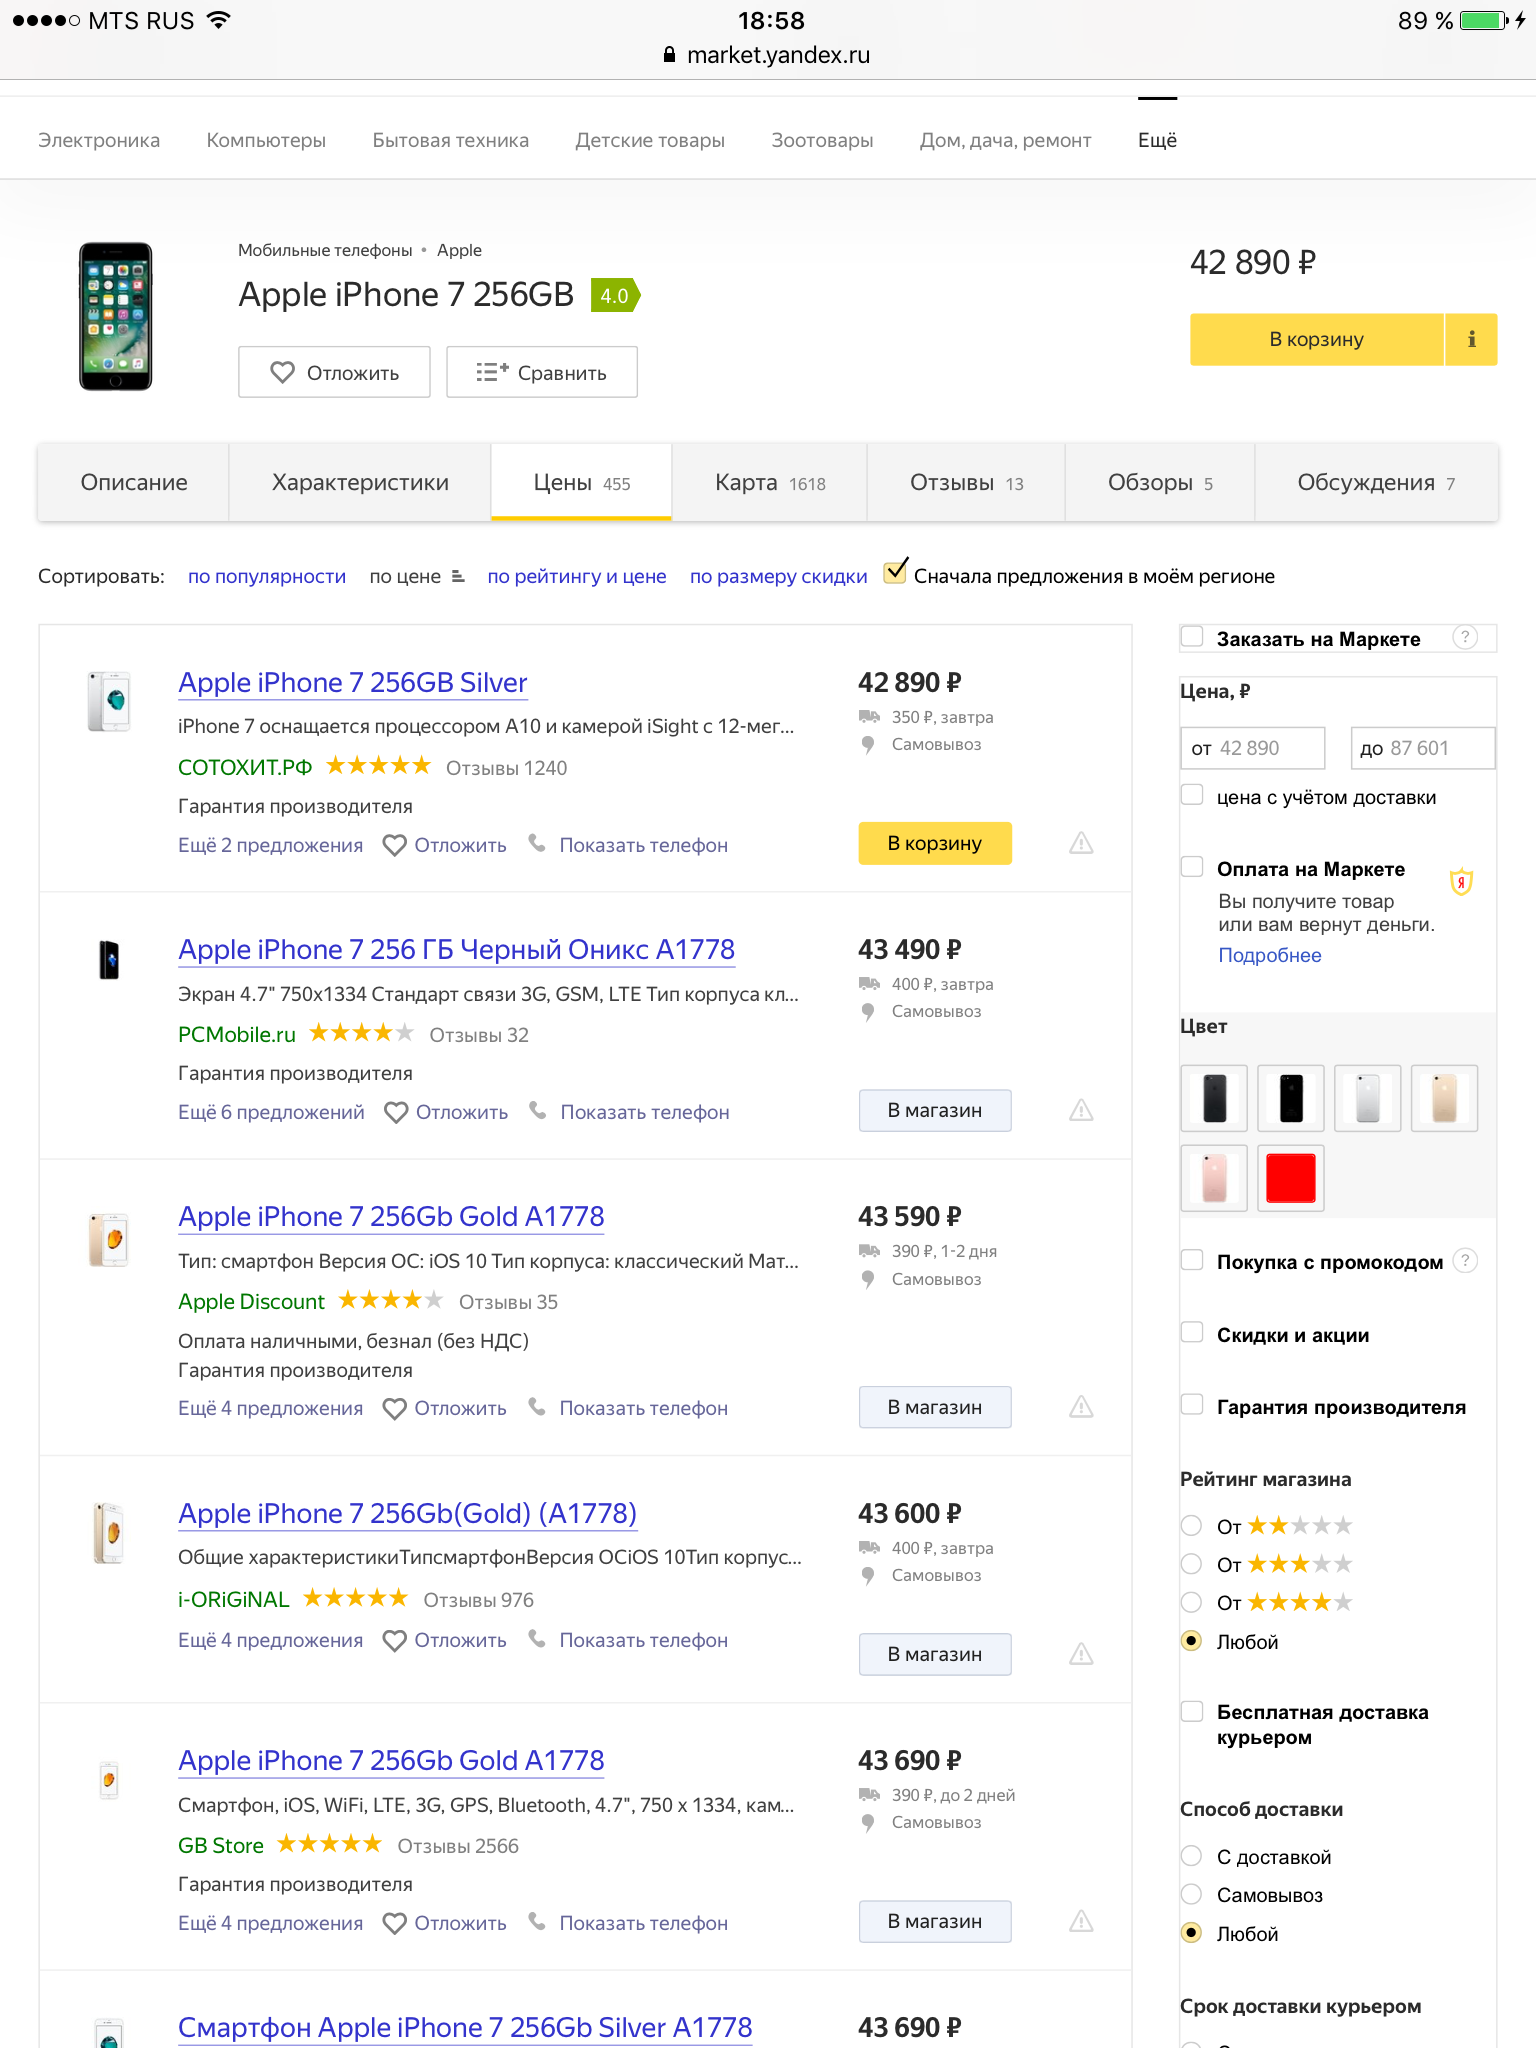The width and height of the screenshot is (1536, 2048).
Task: Select the Самовывоз delivery method radio
Action: 1191,1894
